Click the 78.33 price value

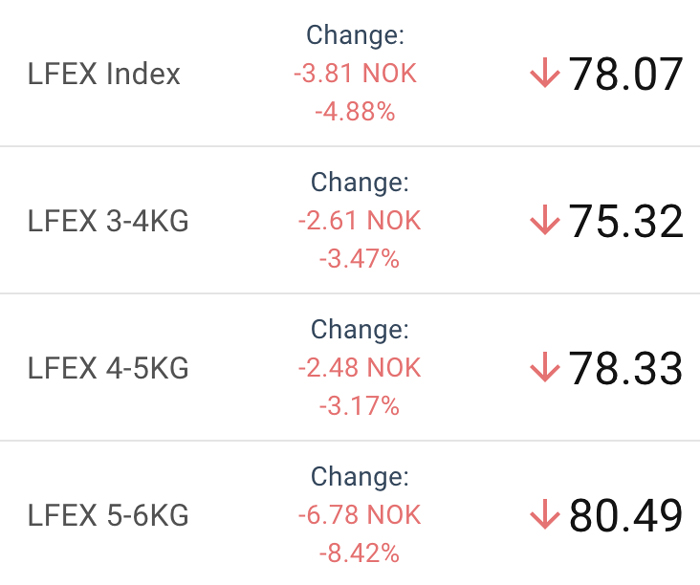pyautogui.click(x=625, y=368)
